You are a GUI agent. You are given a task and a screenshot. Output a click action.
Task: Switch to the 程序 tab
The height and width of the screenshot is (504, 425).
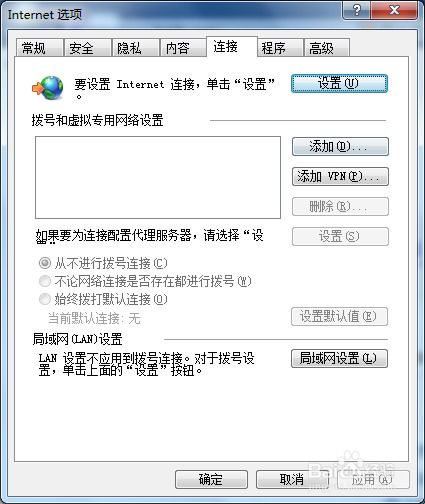pos(280,48)
